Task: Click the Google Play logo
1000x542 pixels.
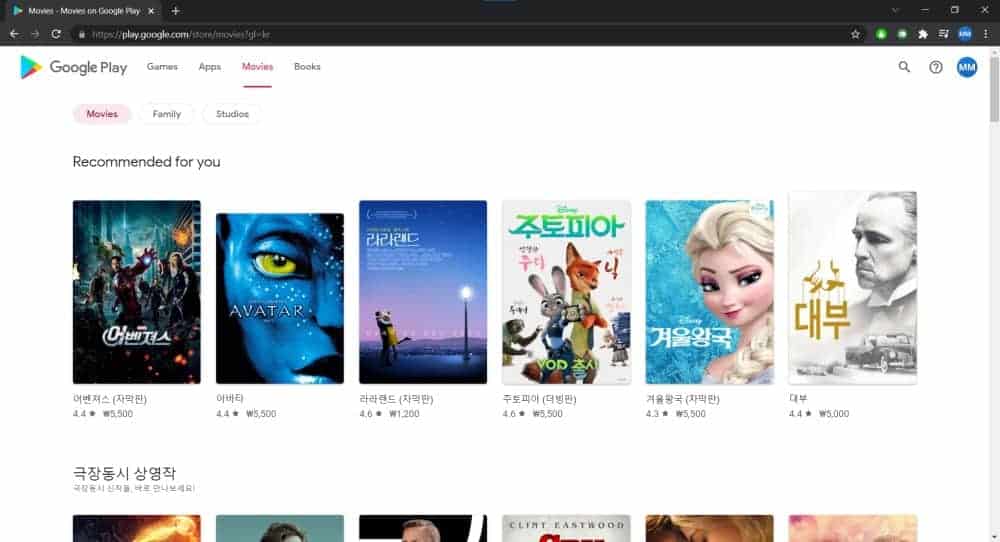Action: click(x=73, y=67)
